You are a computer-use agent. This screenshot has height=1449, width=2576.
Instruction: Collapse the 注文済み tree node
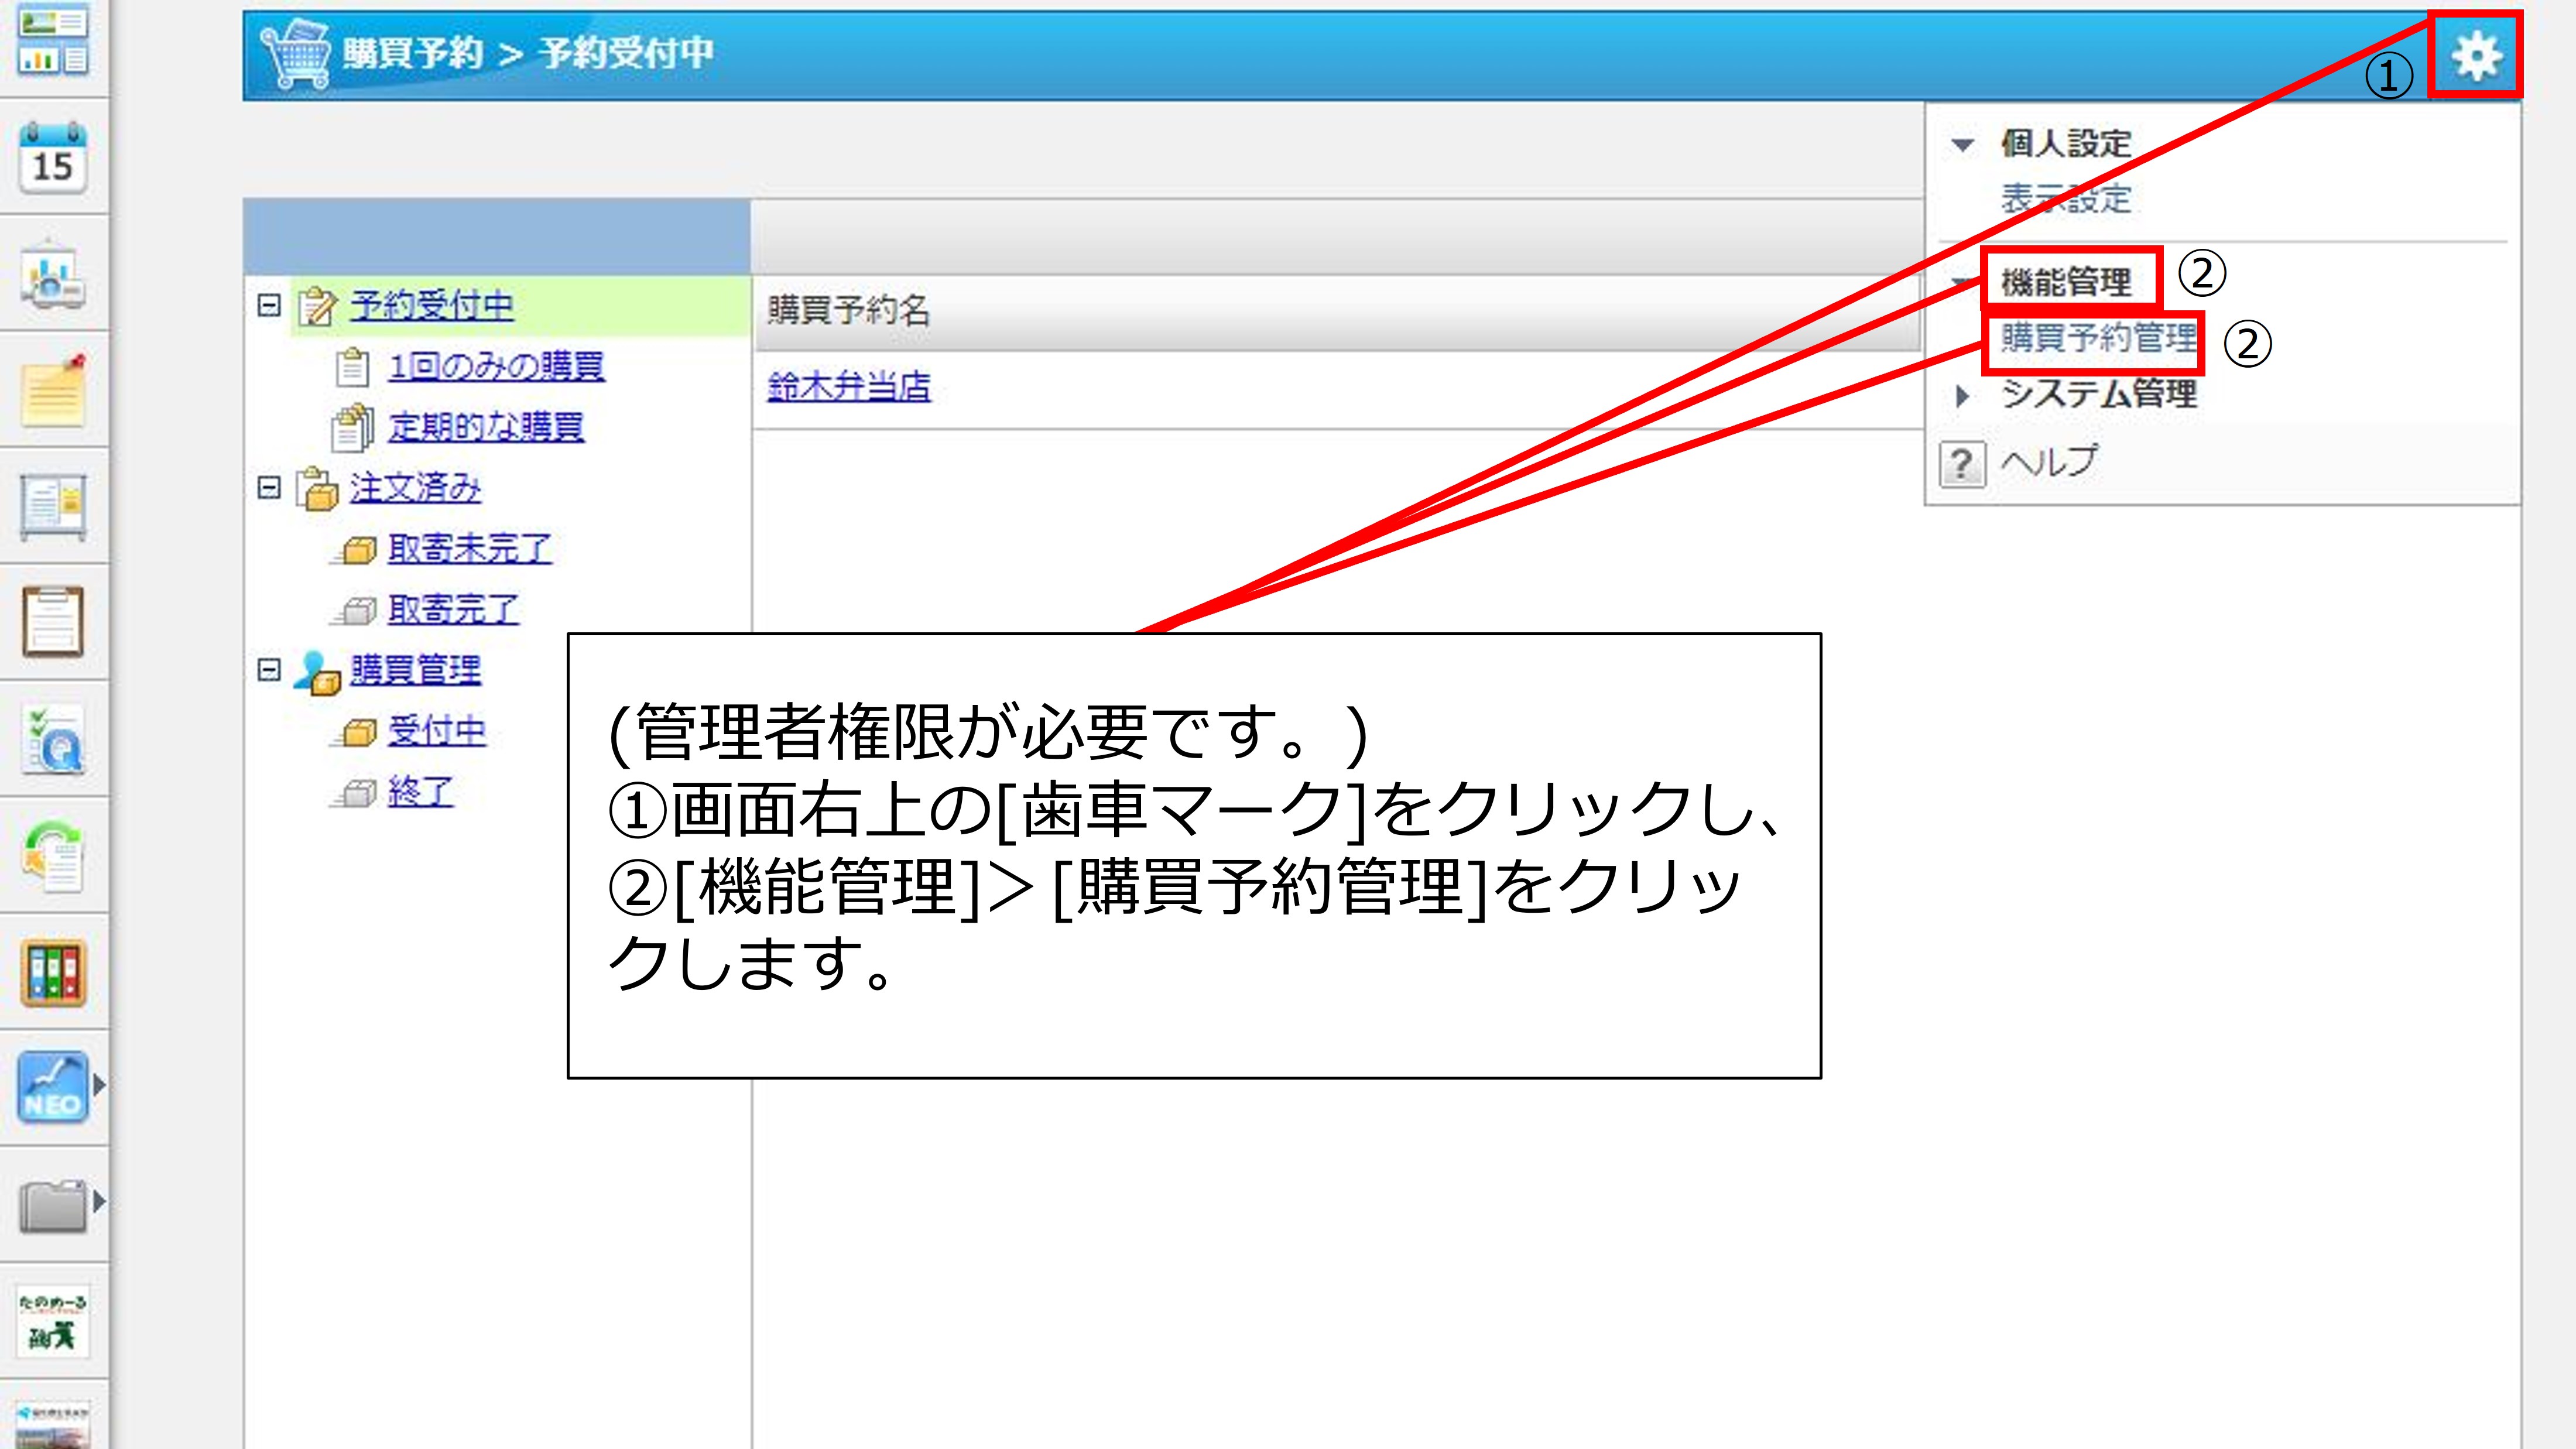coord(268,488)
